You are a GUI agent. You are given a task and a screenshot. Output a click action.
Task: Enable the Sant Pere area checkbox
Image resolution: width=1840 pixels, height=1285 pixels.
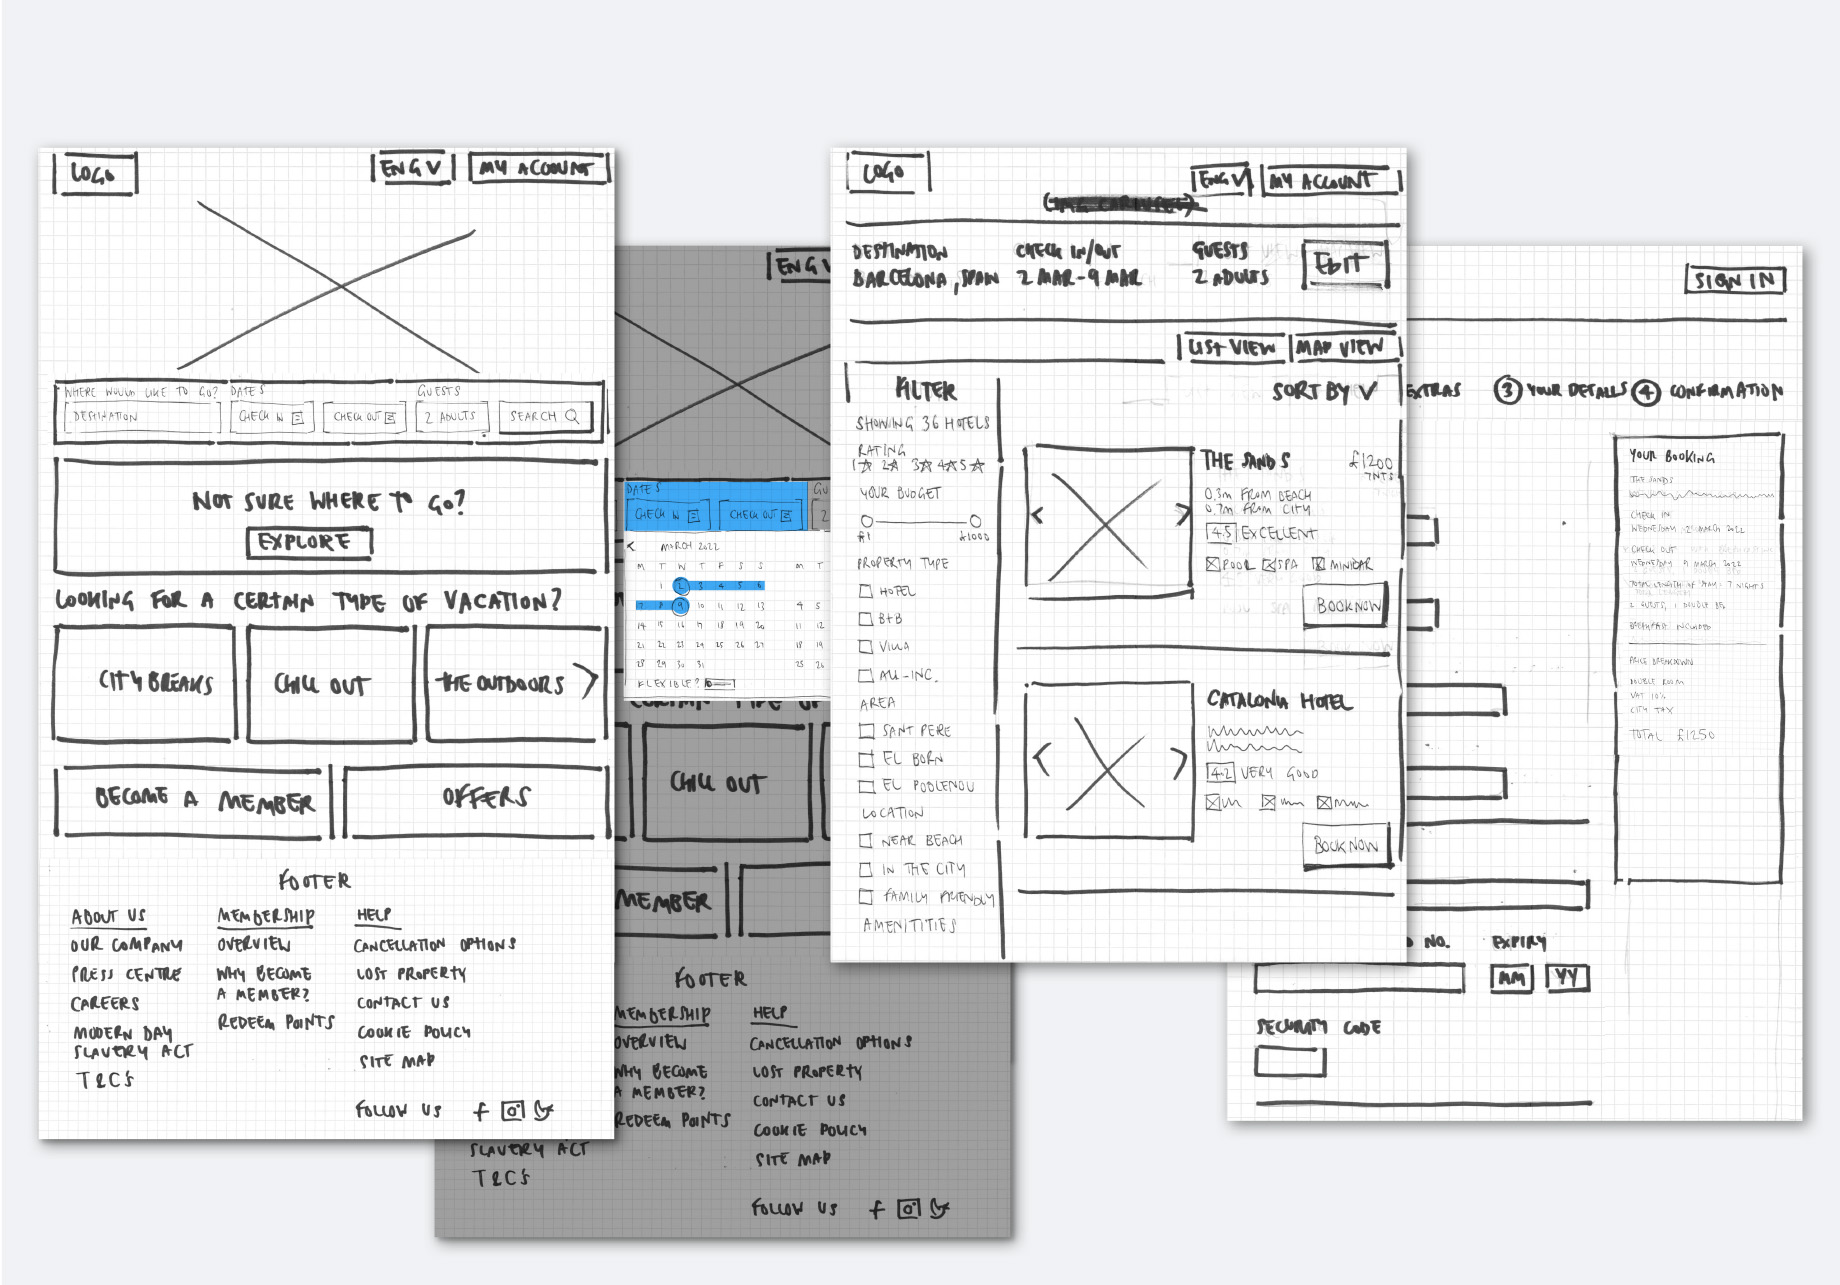[866, 731]
